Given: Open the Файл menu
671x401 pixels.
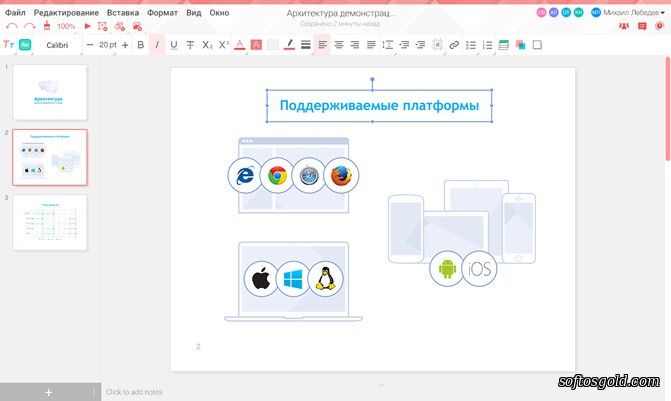Looking at the screenshot, I should 15,13.
